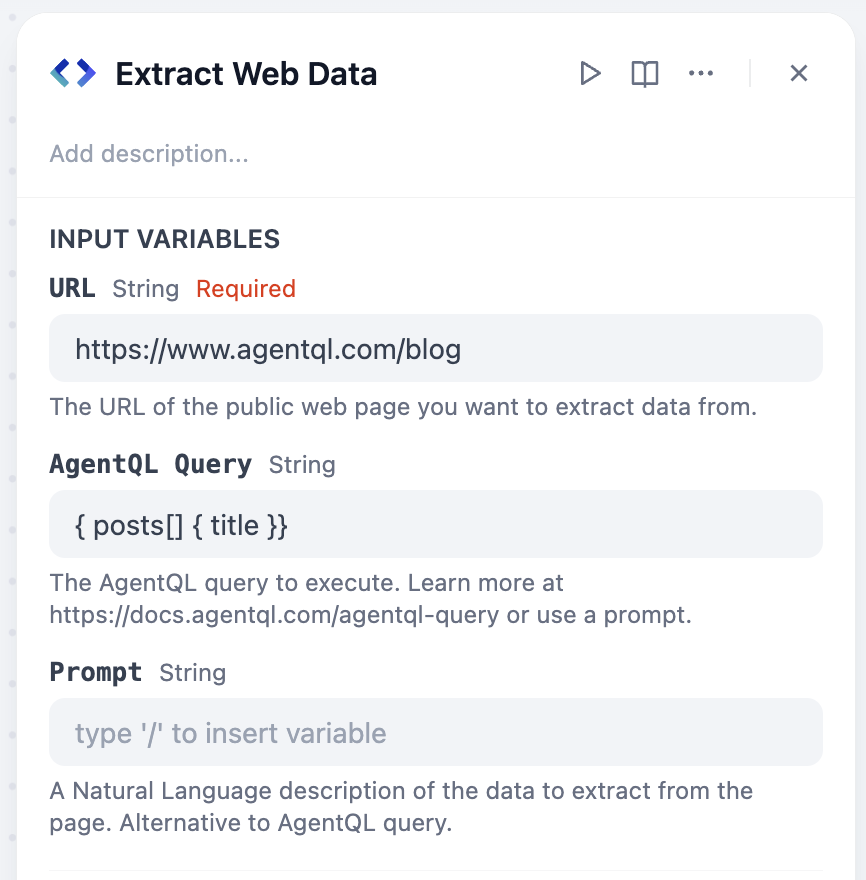Click the "Prompt" variable label

(x=95, y=673)
